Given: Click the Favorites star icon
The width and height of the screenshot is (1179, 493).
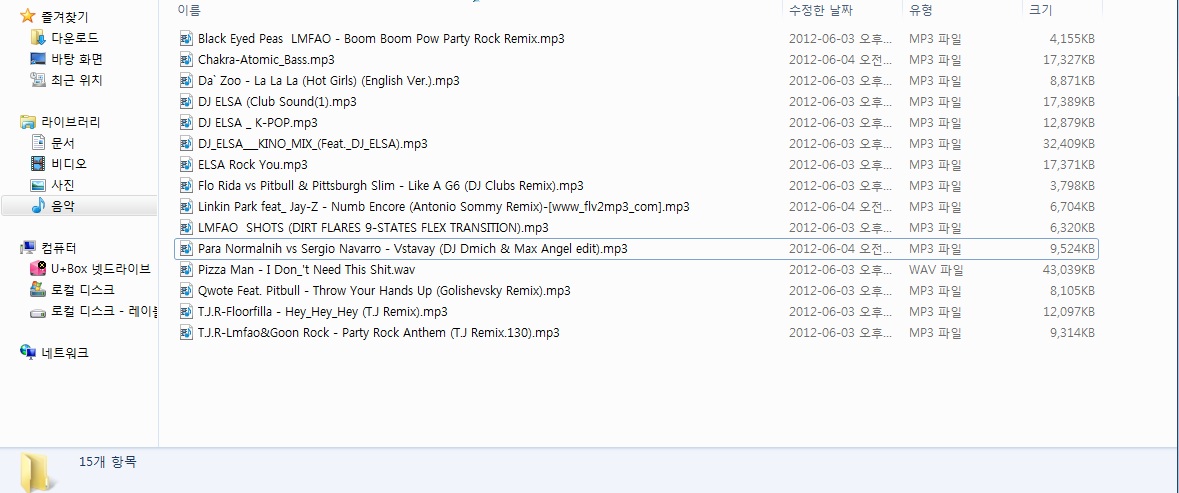Looking at the screenshot, I should pos(28,16).
